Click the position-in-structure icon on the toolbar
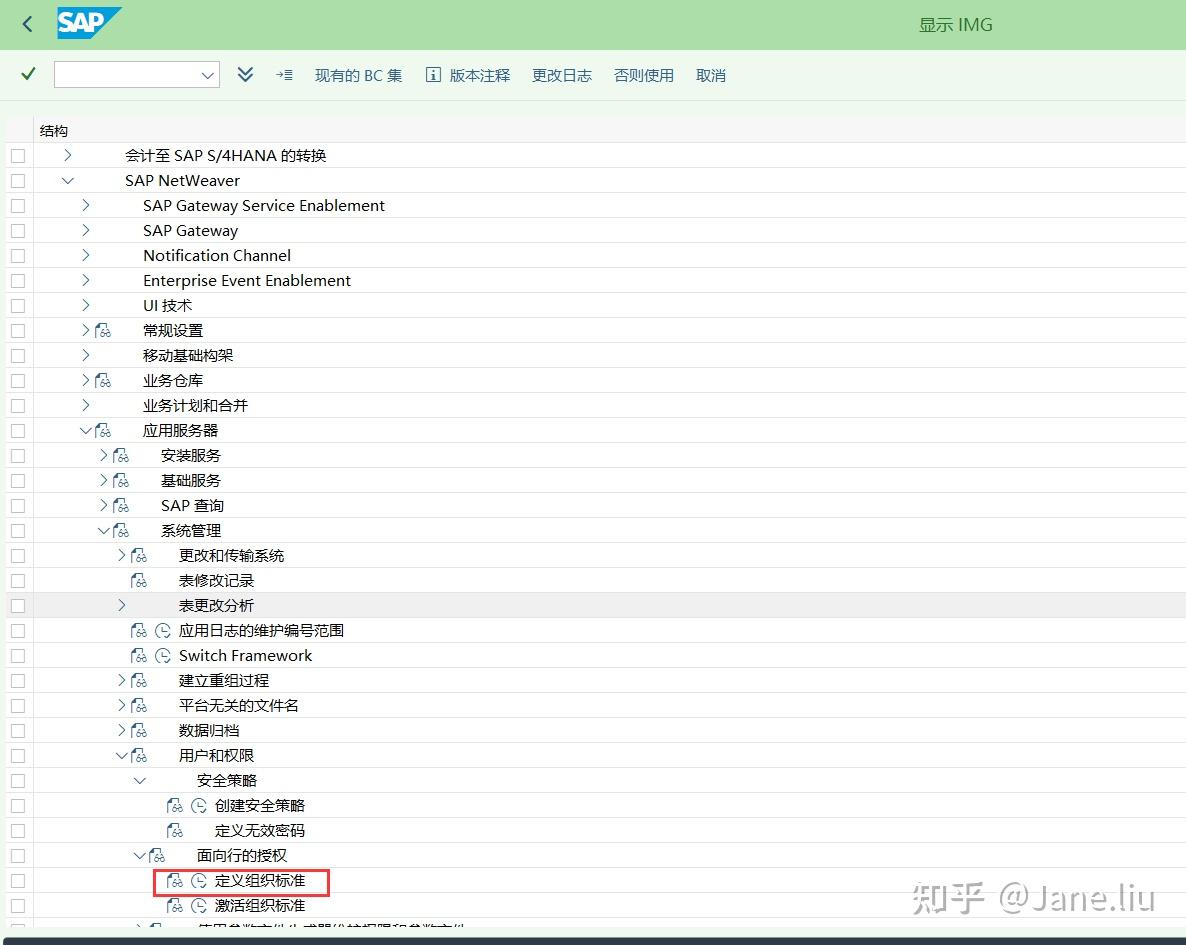 pyautogui.click(x=284, y=74)
